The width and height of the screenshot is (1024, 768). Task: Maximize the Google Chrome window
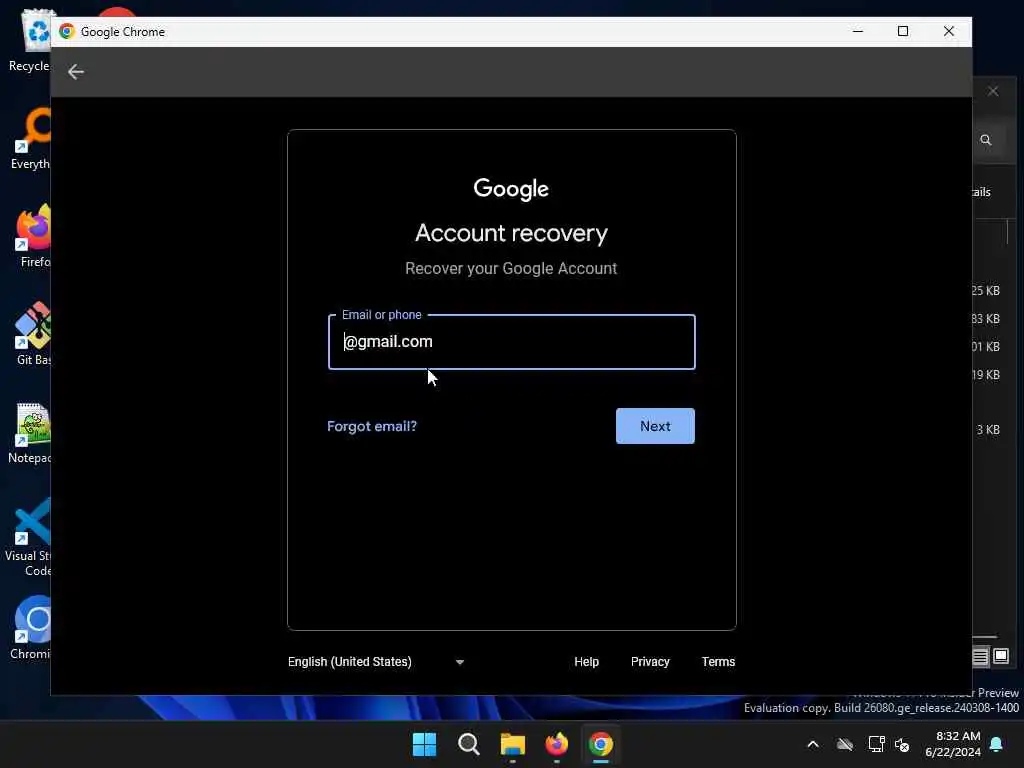click(x=903, y=31)
